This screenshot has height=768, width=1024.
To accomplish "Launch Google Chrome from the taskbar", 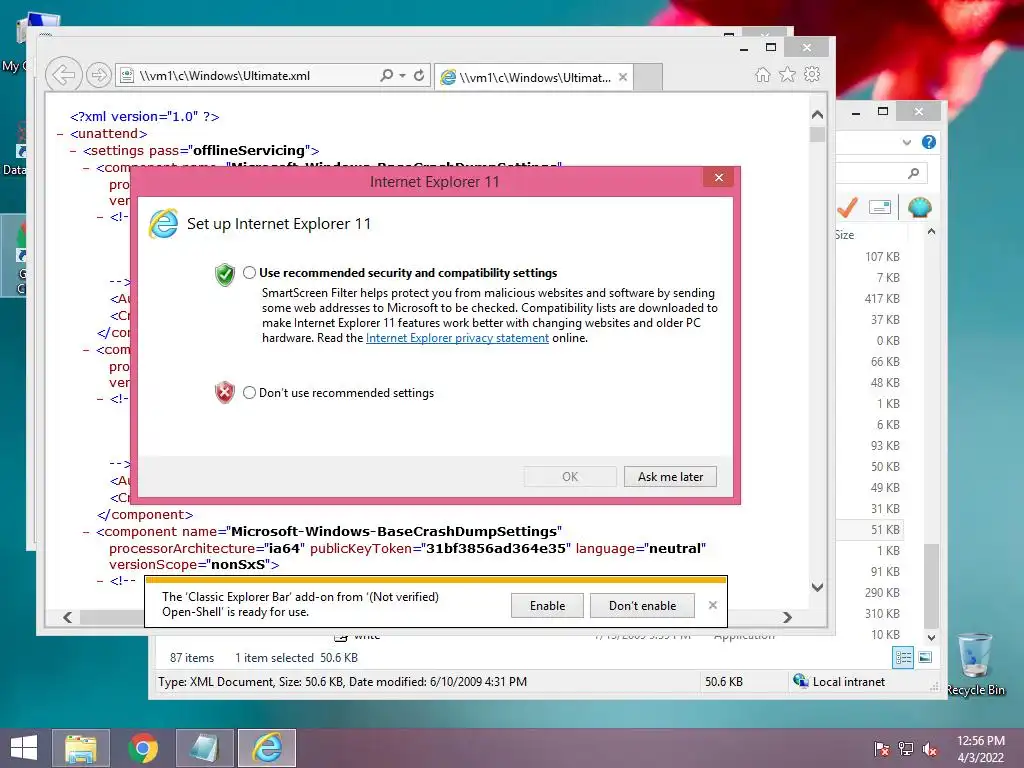I will point(143,748).
